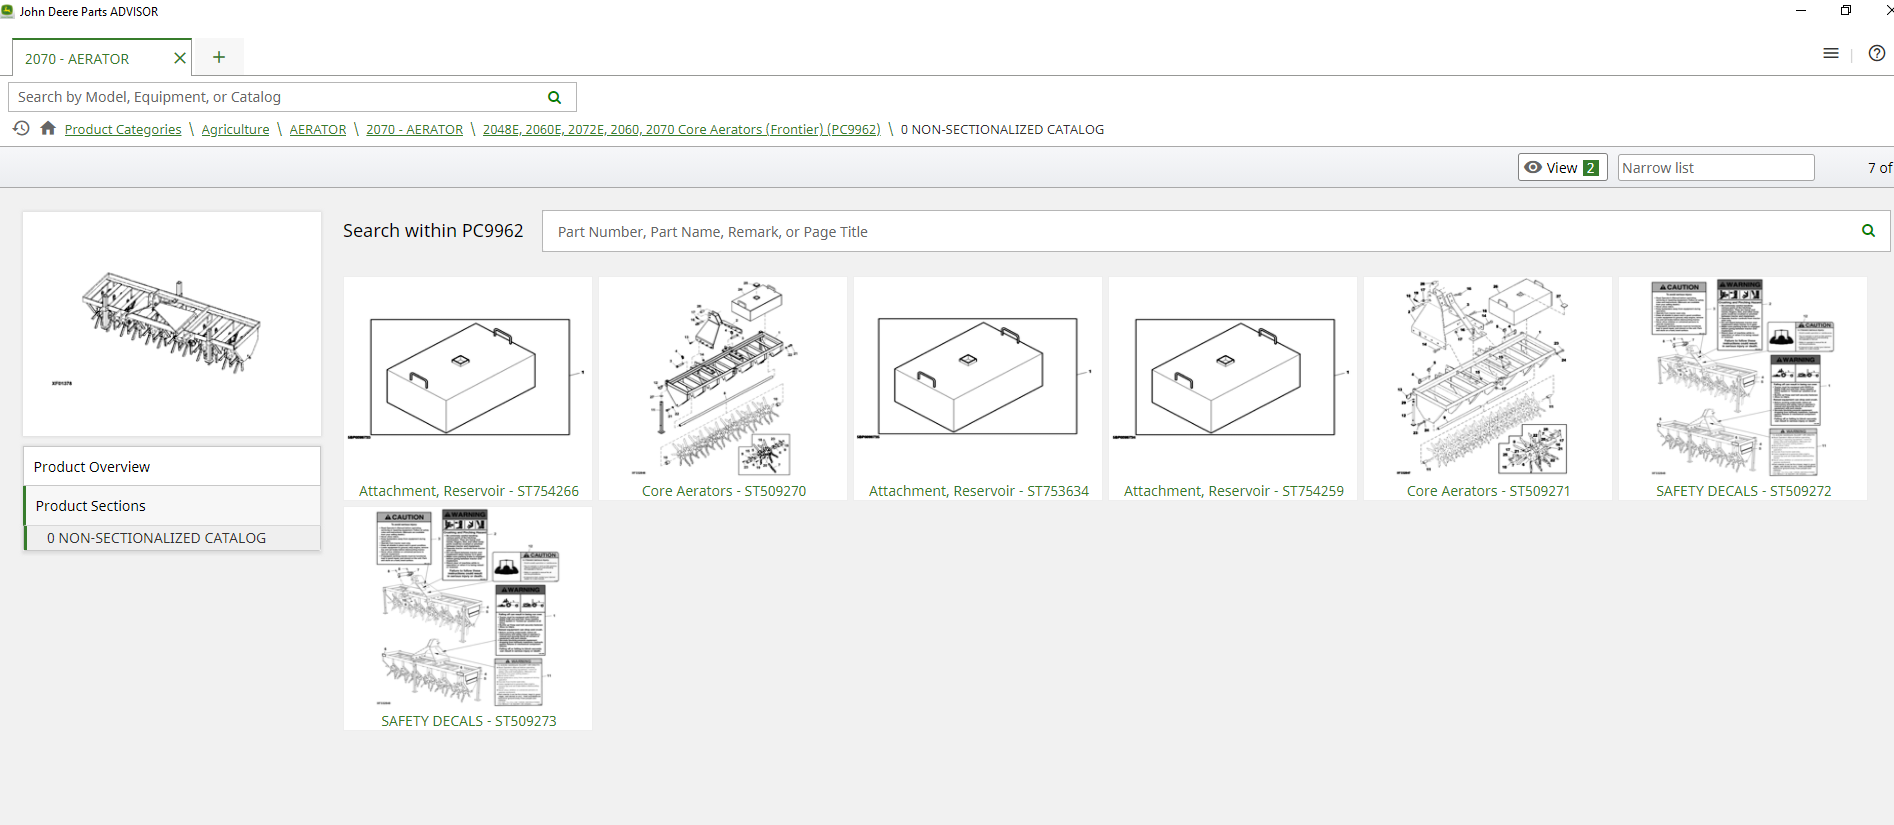
Task: Open 2070 - AERATOR breadcrumb link
Action: pyautogui.click(x=414, y=129)
